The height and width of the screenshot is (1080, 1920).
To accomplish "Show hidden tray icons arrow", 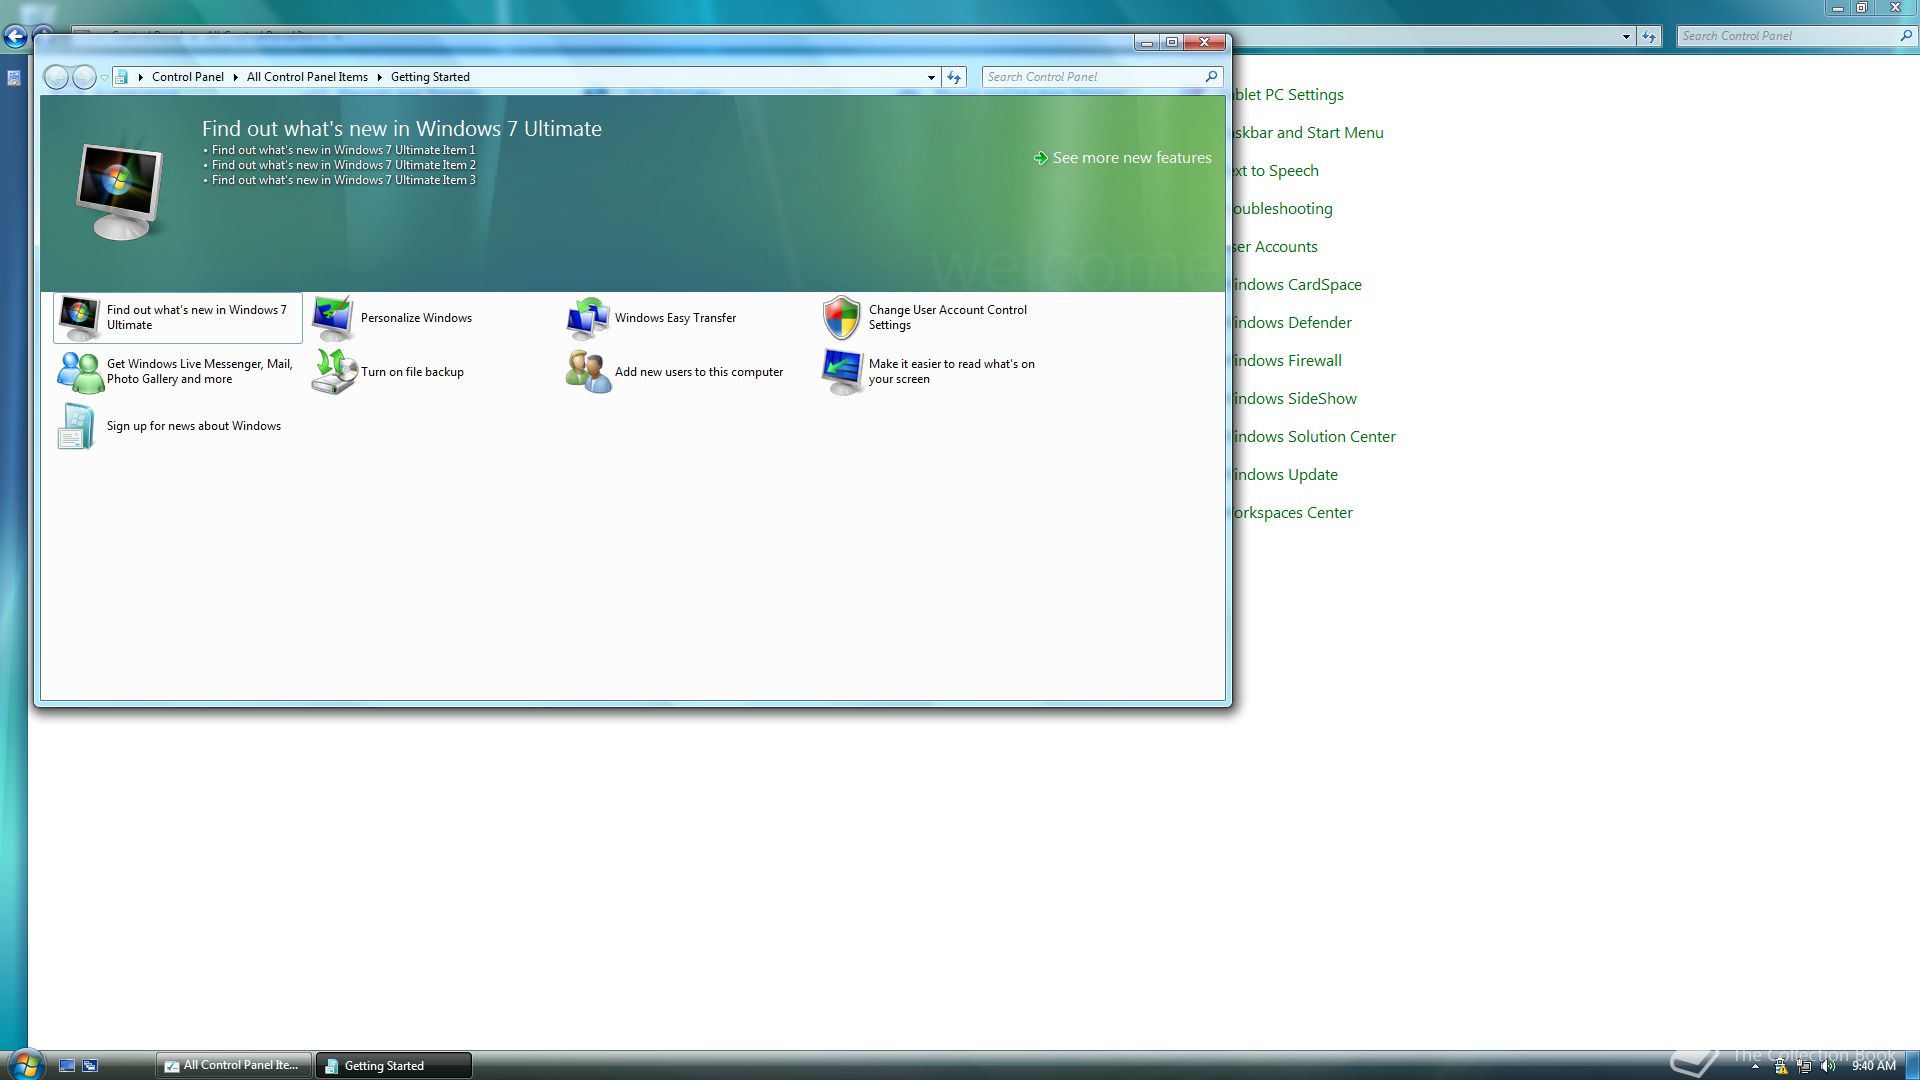I will [x=1755, y=1066].
